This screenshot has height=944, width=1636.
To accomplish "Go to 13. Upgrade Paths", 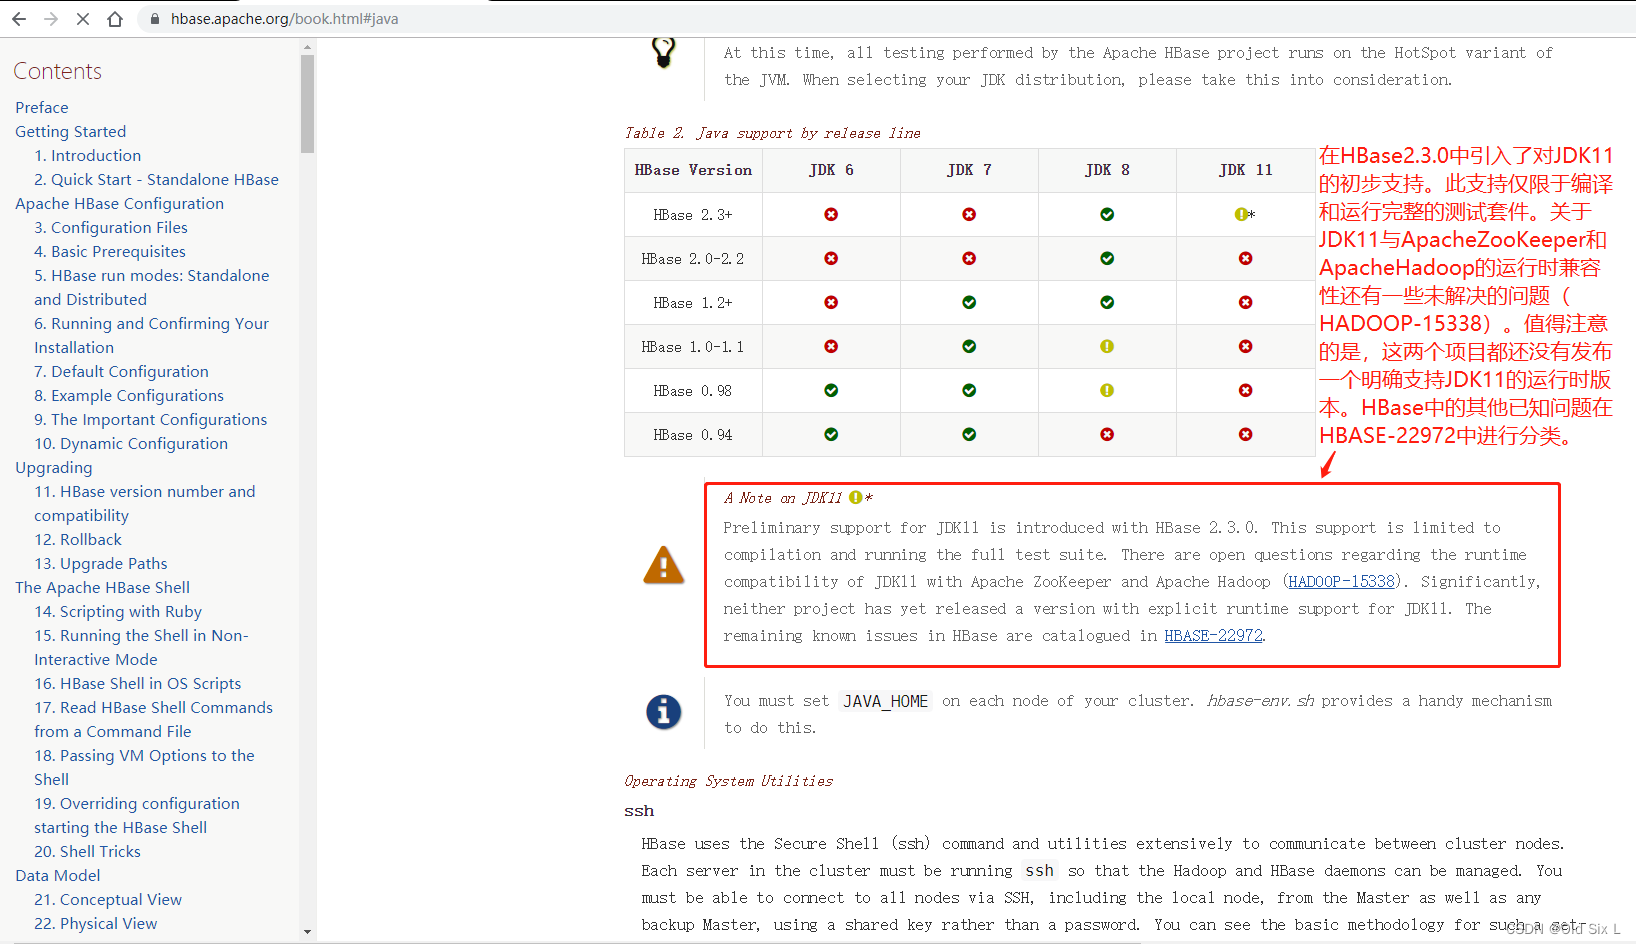I will 101,563.
